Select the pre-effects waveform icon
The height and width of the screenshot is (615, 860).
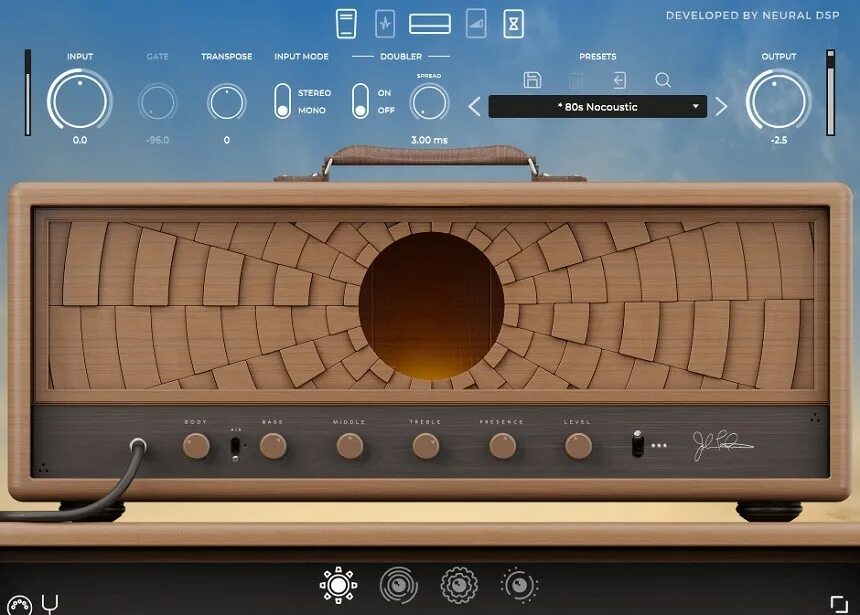tap(385, 24)
